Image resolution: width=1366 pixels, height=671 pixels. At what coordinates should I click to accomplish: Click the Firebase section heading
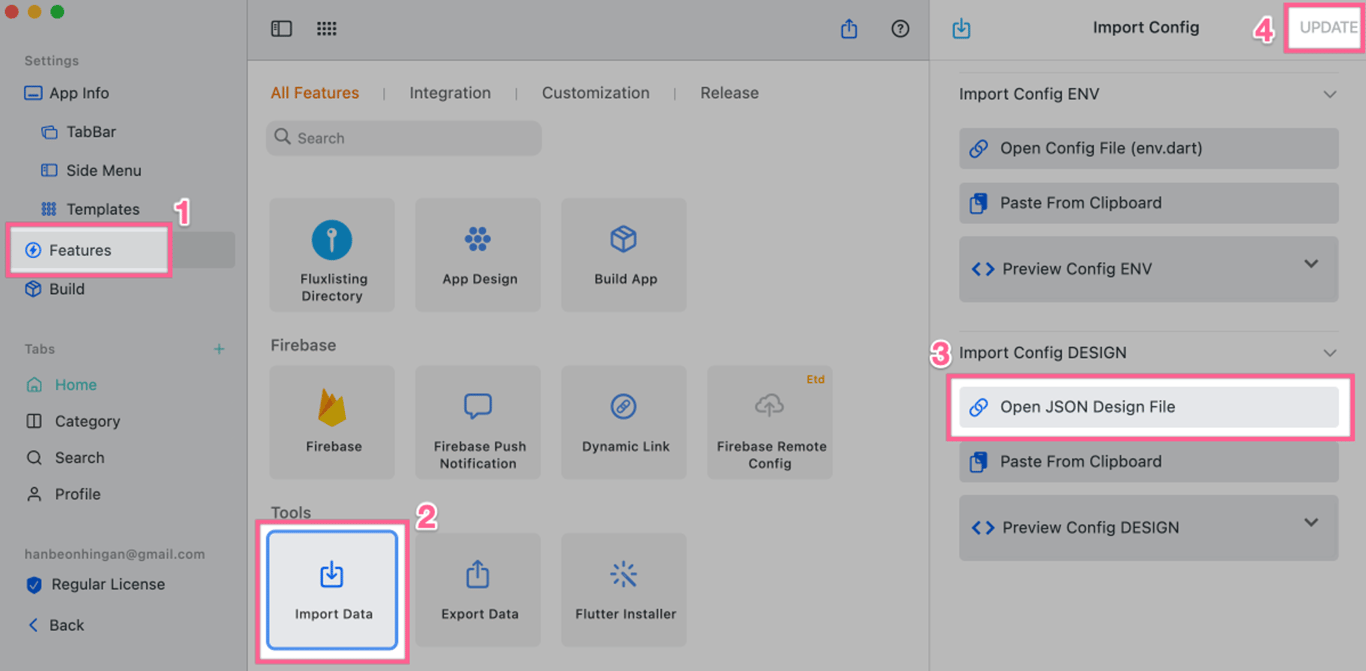[x=303, y=345]
